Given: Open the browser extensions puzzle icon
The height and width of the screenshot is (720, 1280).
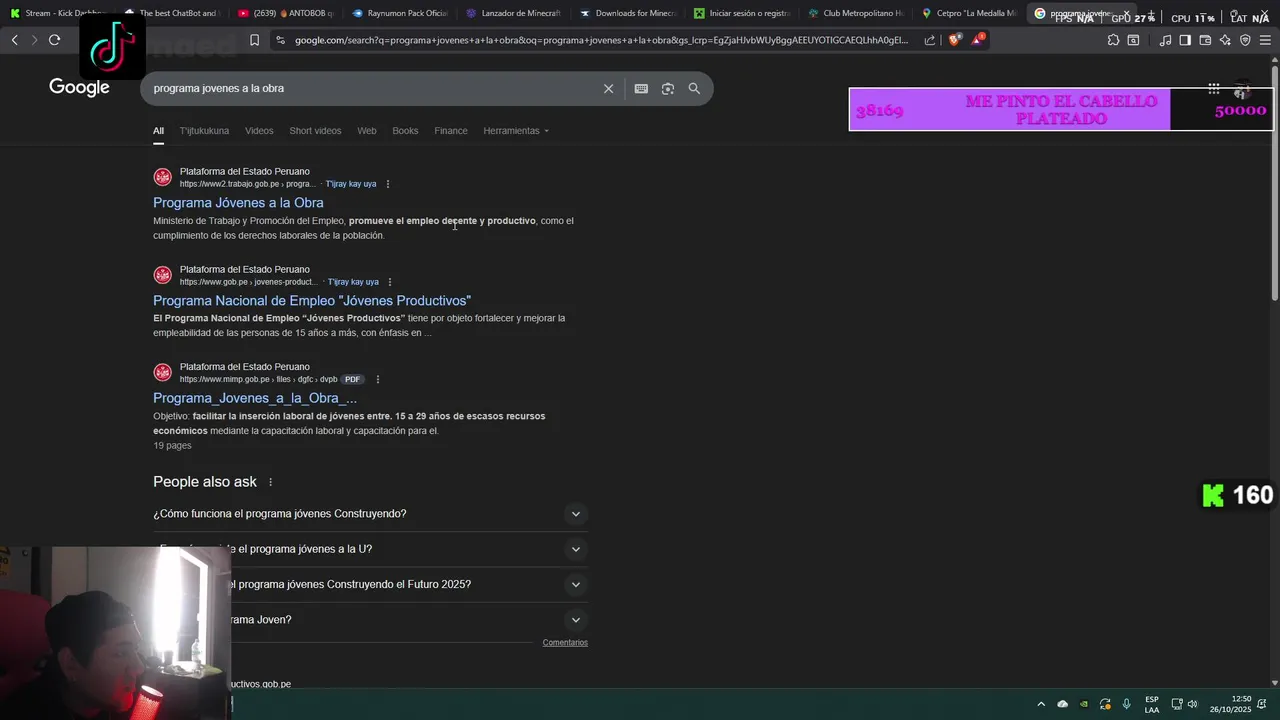Looking at the screenshot, I should [1113, 40].
